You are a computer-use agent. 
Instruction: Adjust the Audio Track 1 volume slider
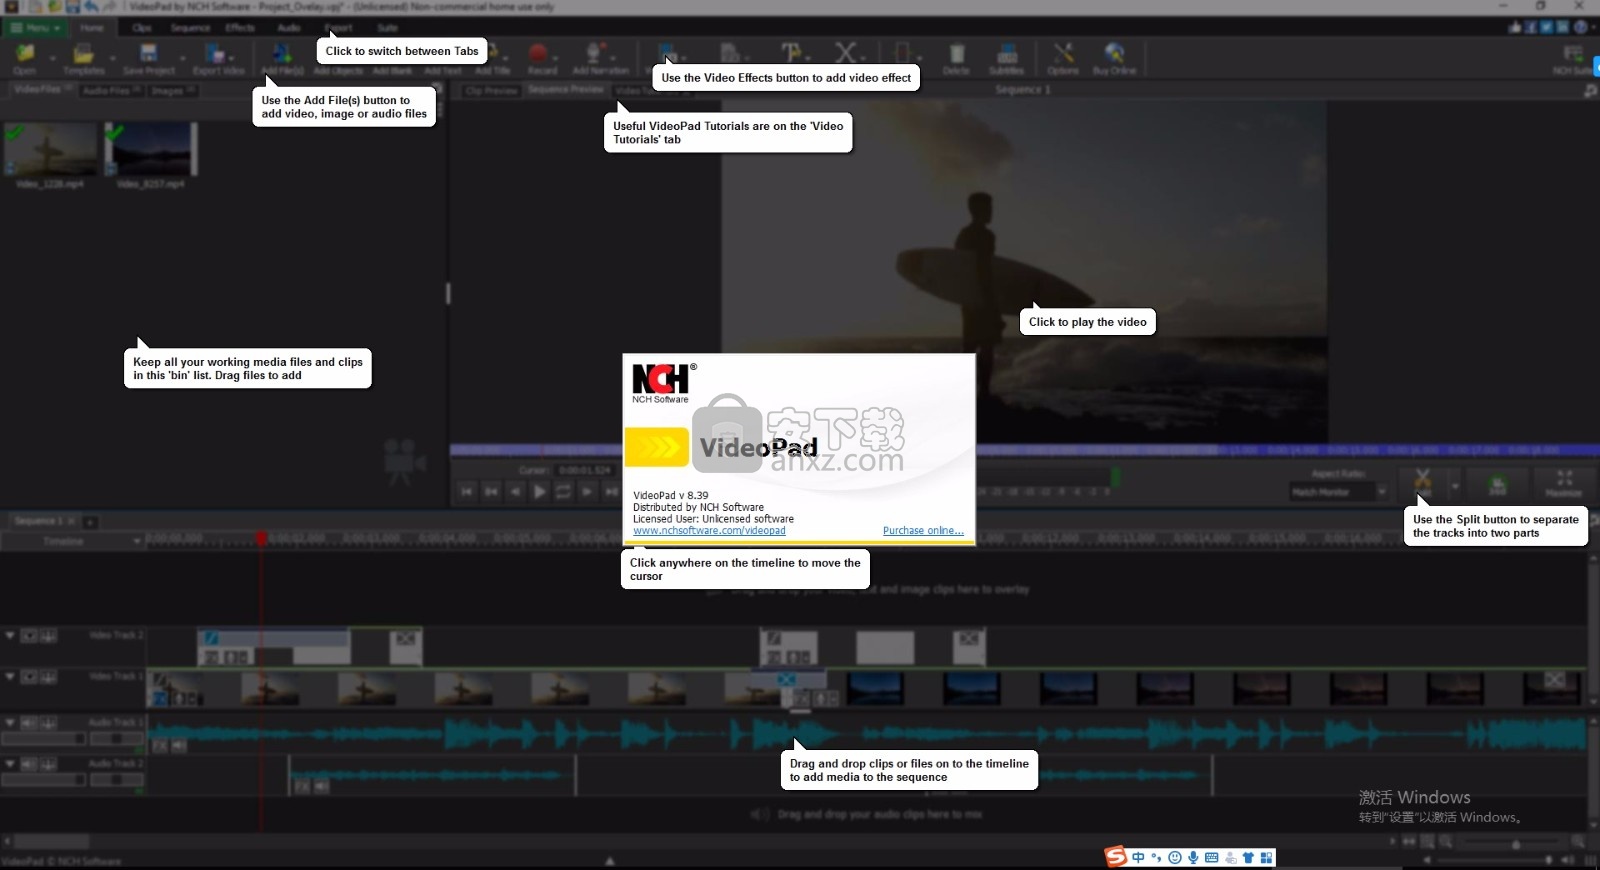(42, 739)
